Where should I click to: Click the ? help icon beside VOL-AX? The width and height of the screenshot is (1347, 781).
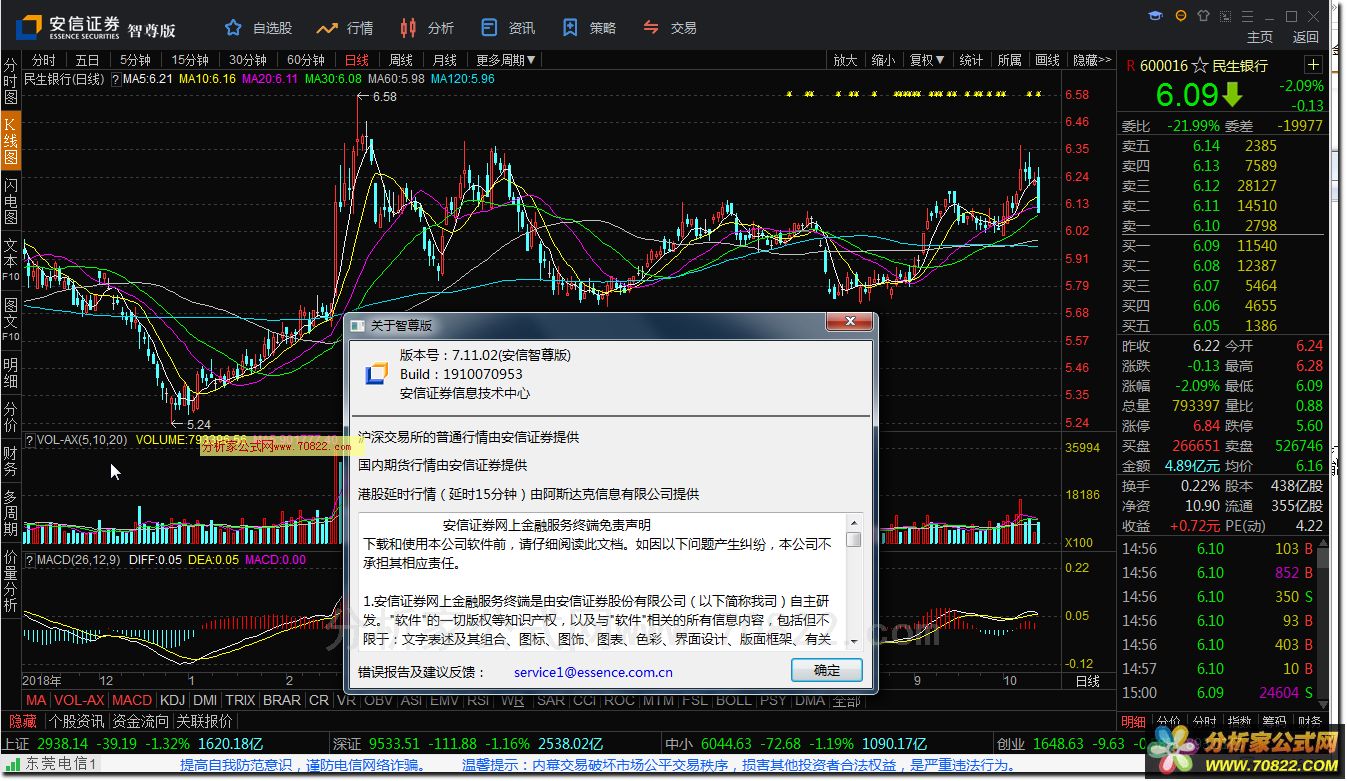point(28,439)
